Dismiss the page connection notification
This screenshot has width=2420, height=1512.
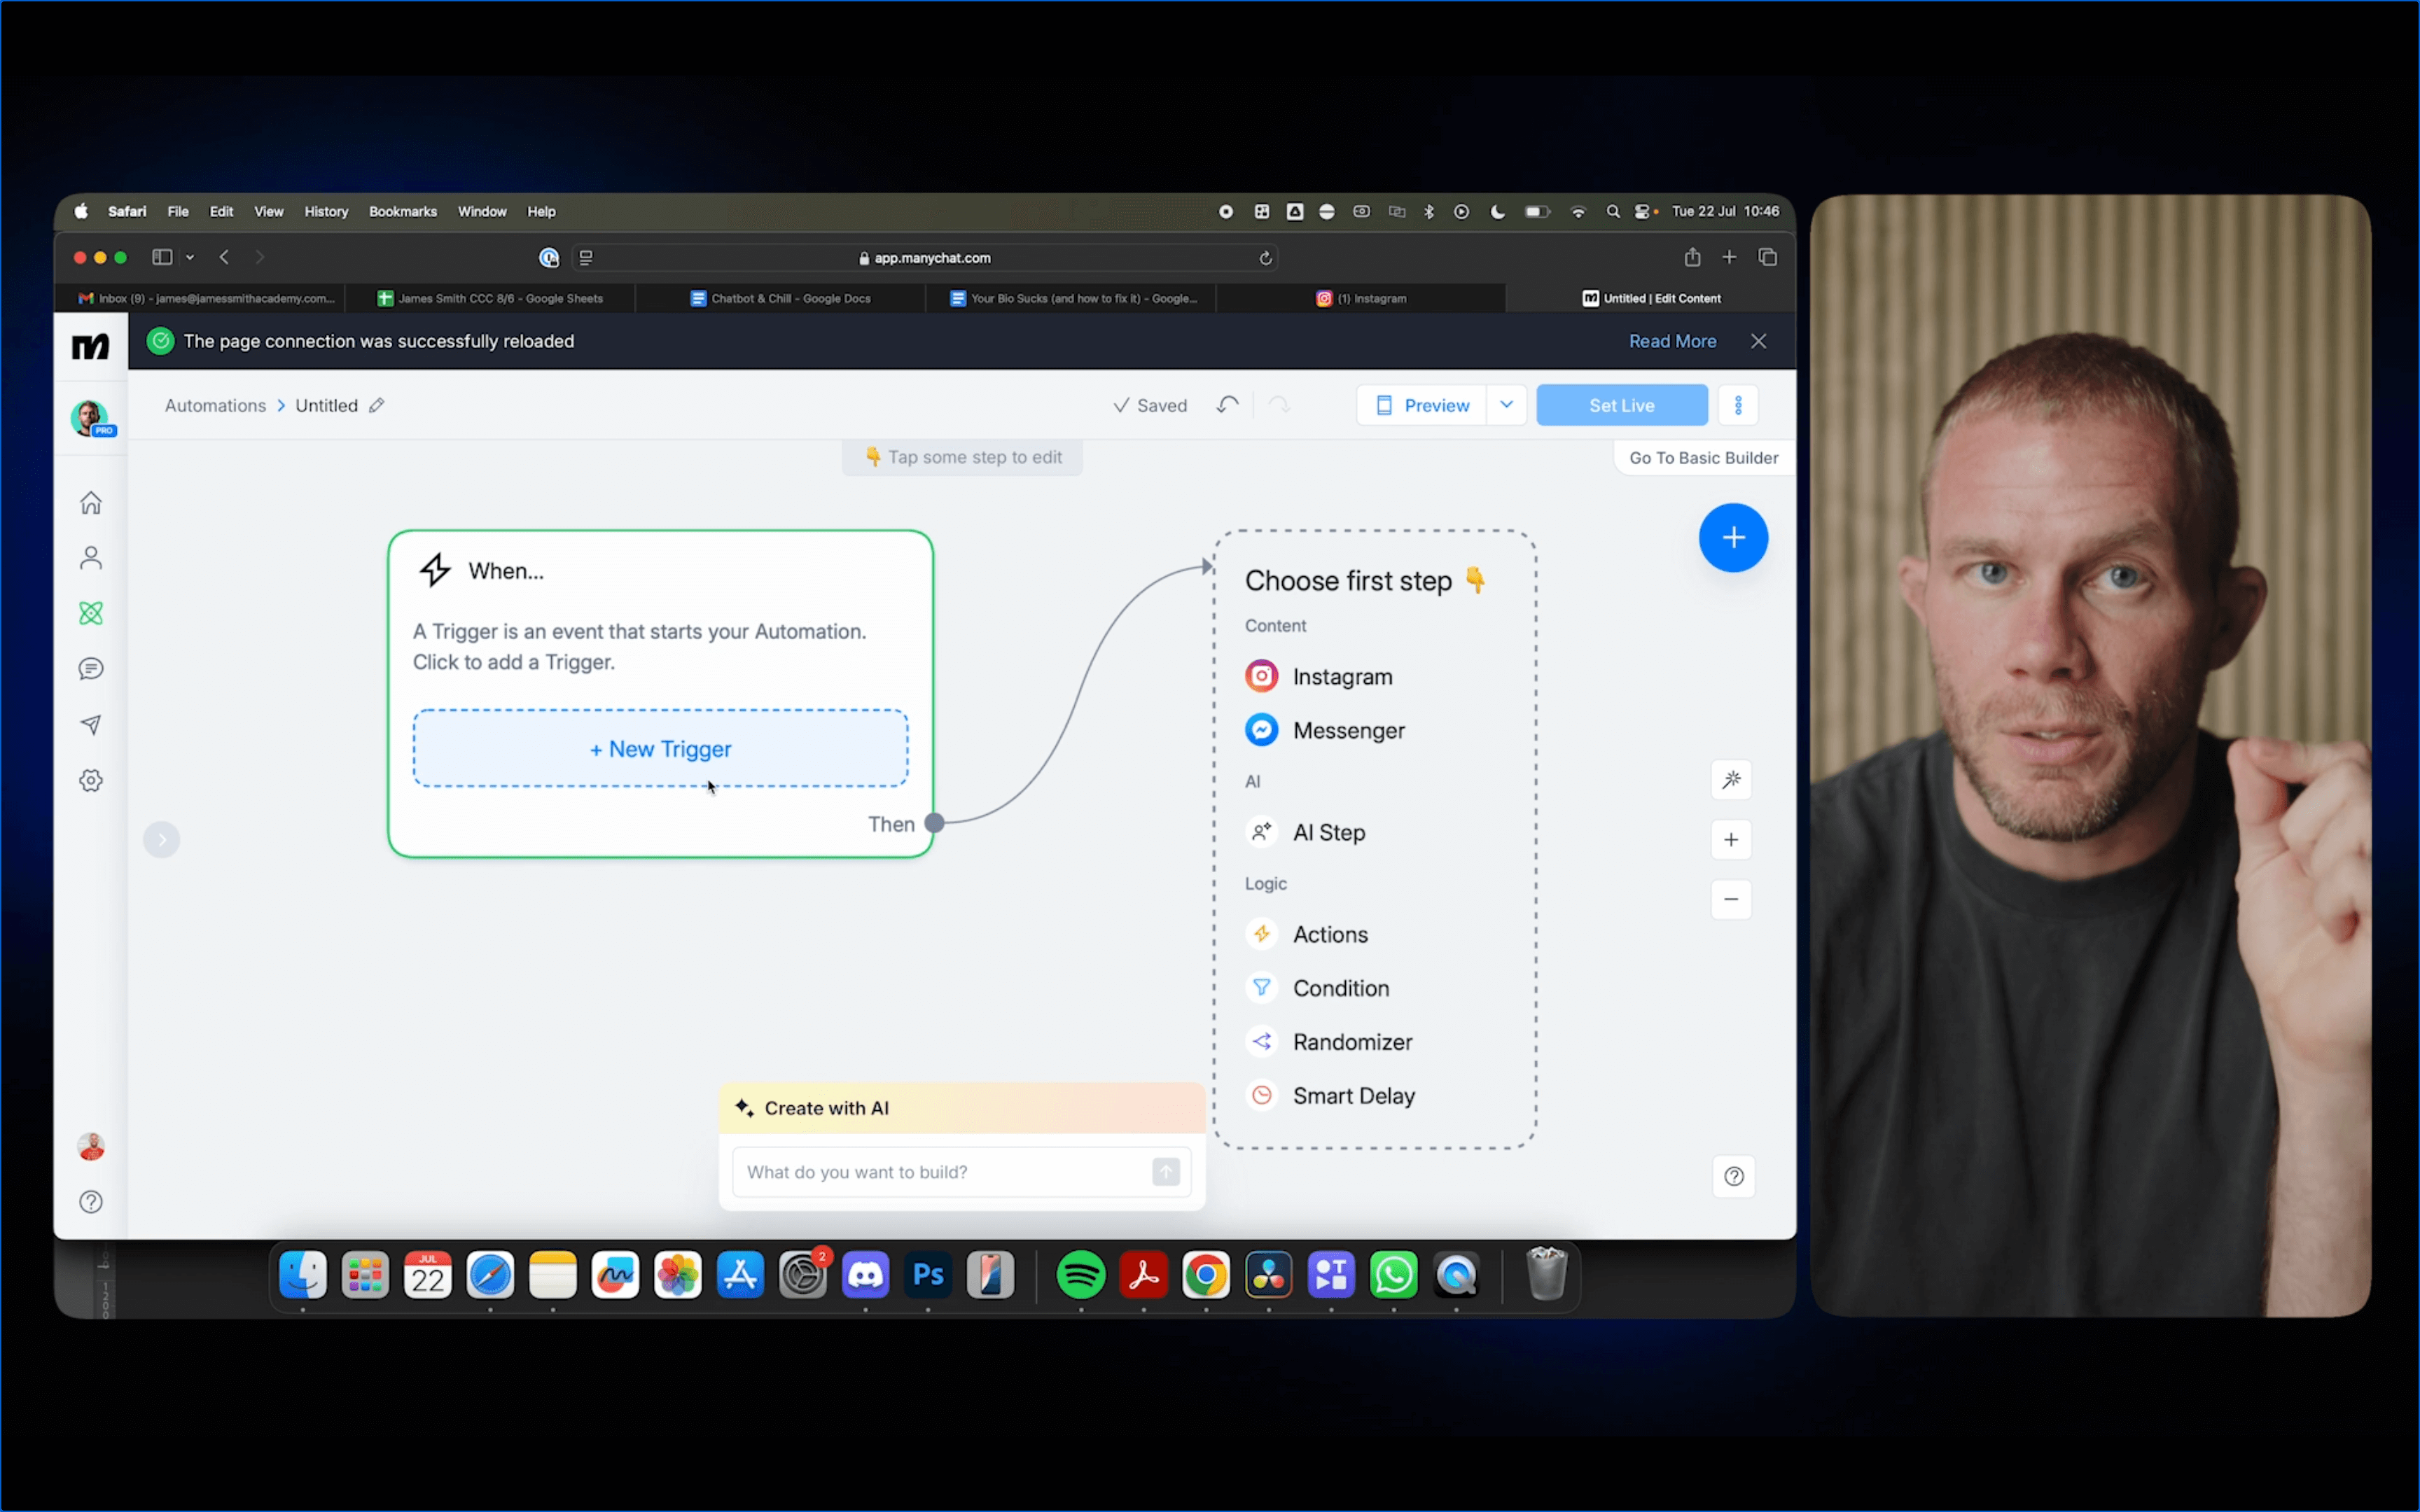pos(1758,341)
